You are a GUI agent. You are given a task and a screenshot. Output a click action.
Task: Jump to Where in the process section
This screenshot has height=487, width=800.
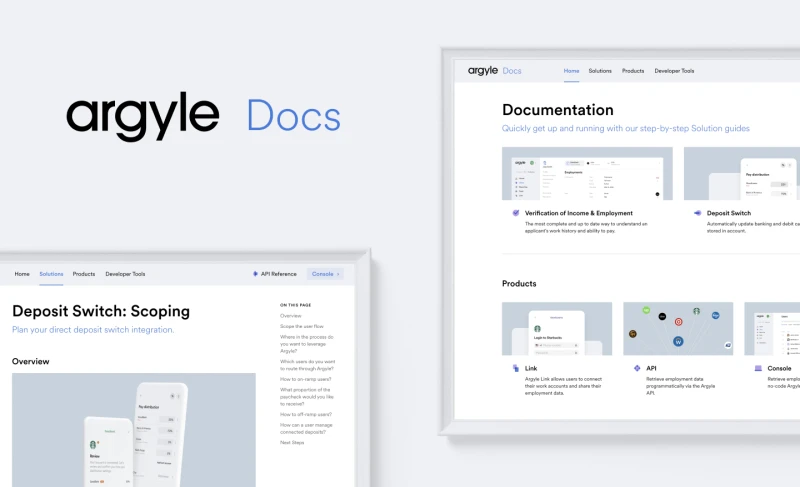(x=307, y=344)
